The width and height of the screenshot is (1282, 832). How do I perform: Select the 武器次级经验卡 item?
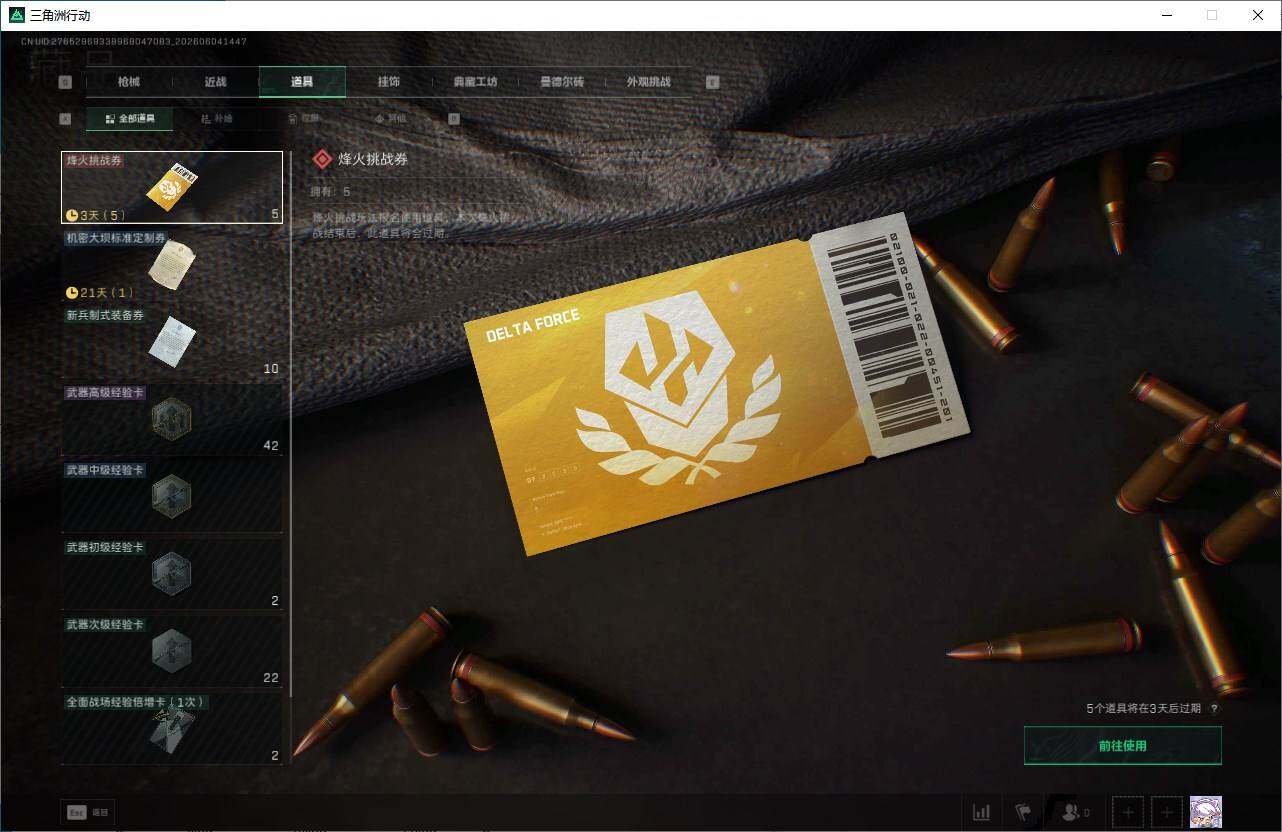click(172, 651)
